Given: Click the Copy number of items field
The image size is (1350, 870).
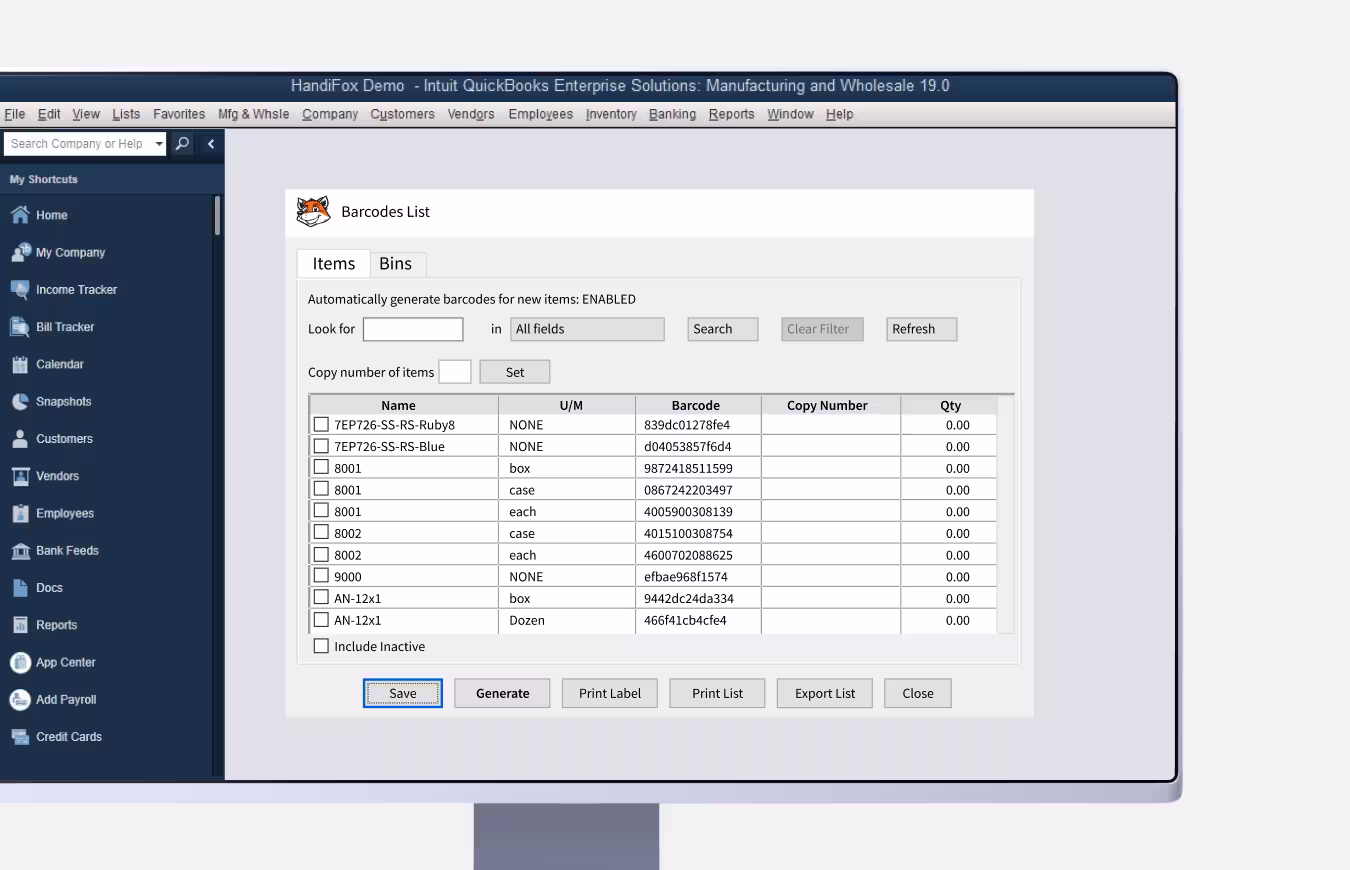Looking at the screenshot, I should (x=455, y=372).
